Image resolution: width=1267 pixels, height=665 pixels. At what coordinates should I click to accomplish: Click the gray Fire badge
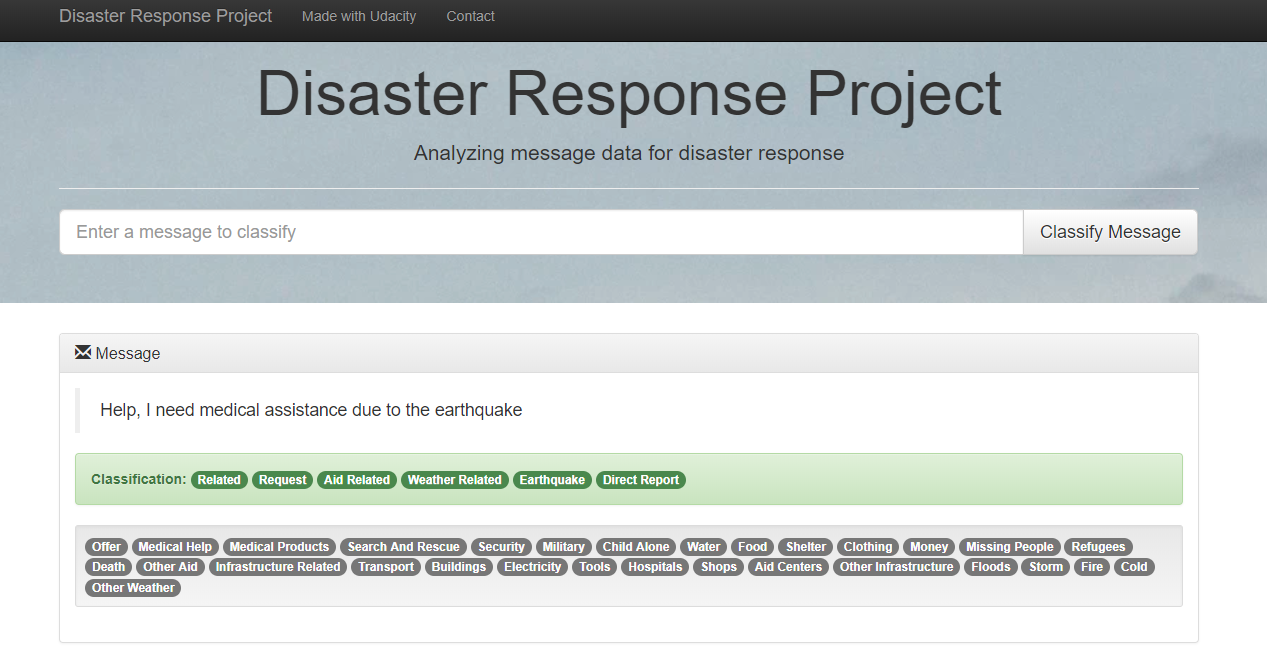pyautogui.click(x=1092, y=567)
